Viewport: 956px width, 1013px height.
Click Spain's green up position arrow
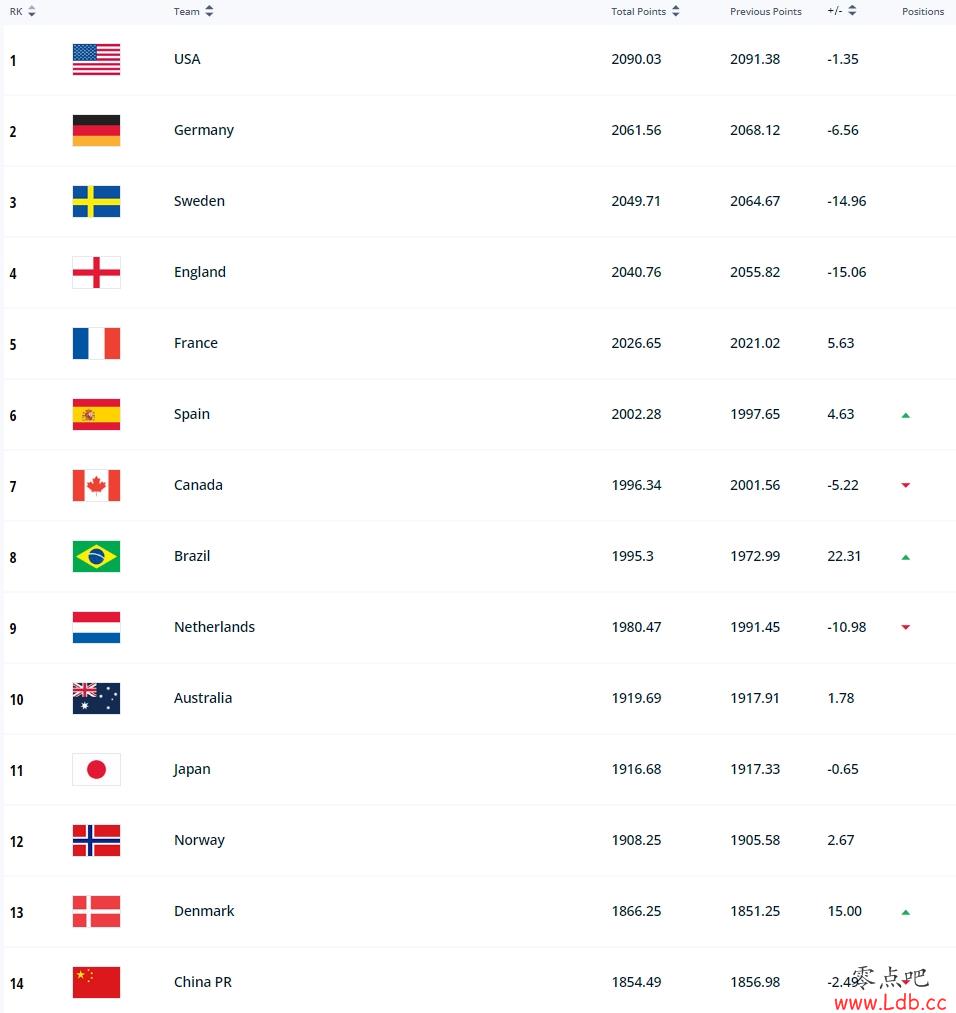pyautogui.click(x=906, y=415)
